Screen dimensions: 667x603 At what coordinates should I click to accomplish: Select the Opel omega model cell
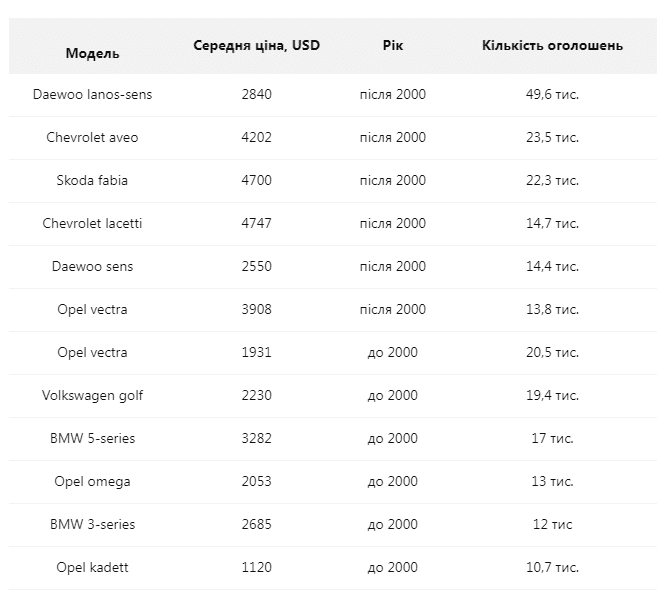click(92, 481)
